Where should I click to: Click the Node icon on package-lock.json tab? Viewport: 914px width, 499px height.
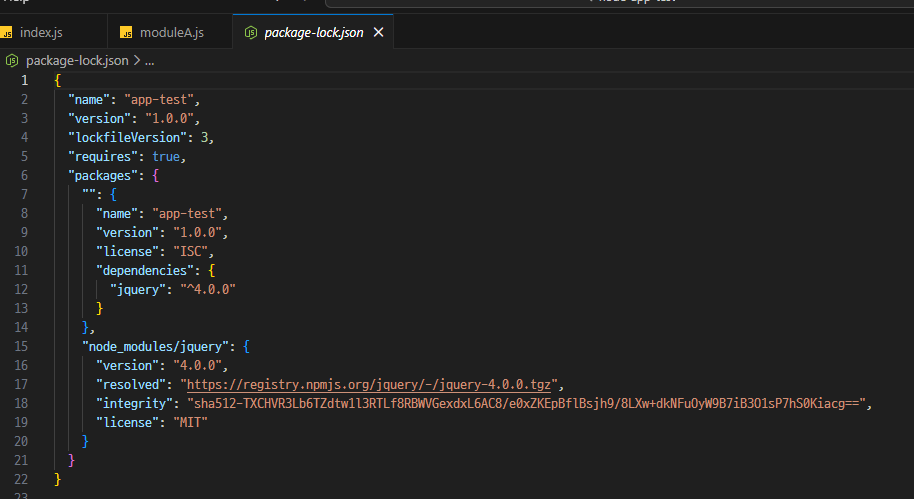(x=251, y=33)
